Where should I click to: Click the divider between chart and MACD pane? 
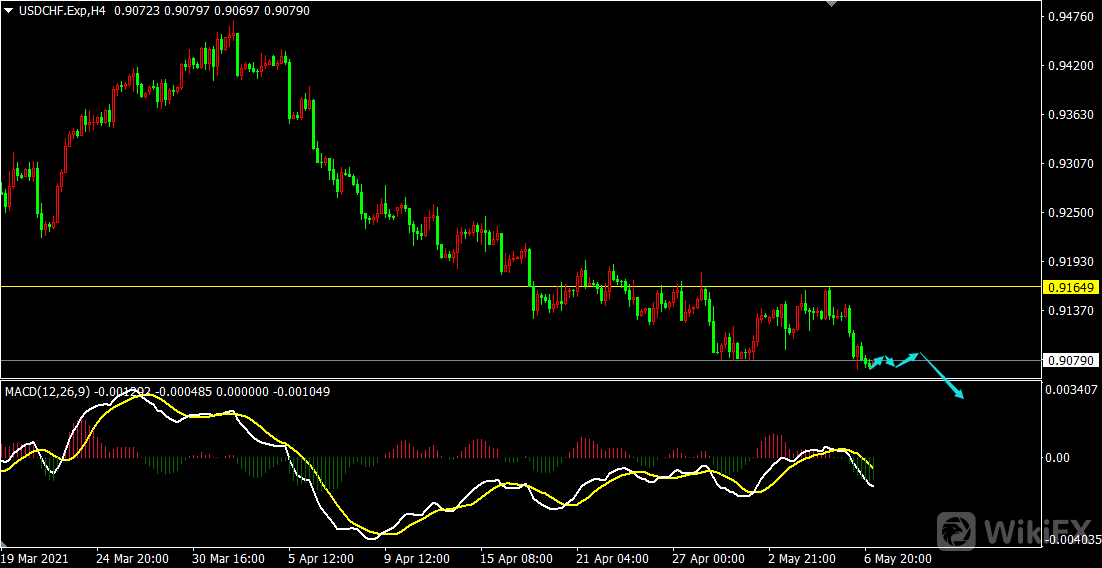pos(500,379)
